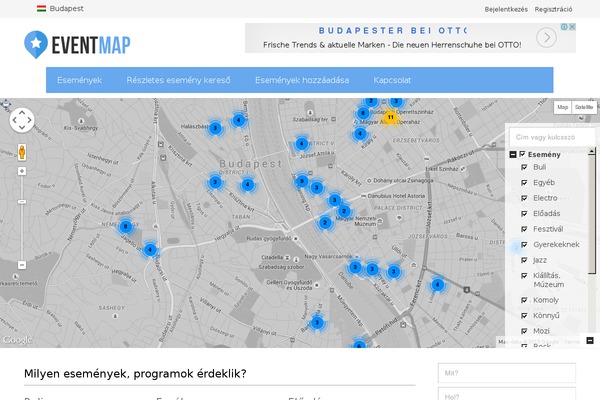Open the 4 cluster near Ferenc krt
The height and width of the screenshot is (400, 600).
click(437, 284)
